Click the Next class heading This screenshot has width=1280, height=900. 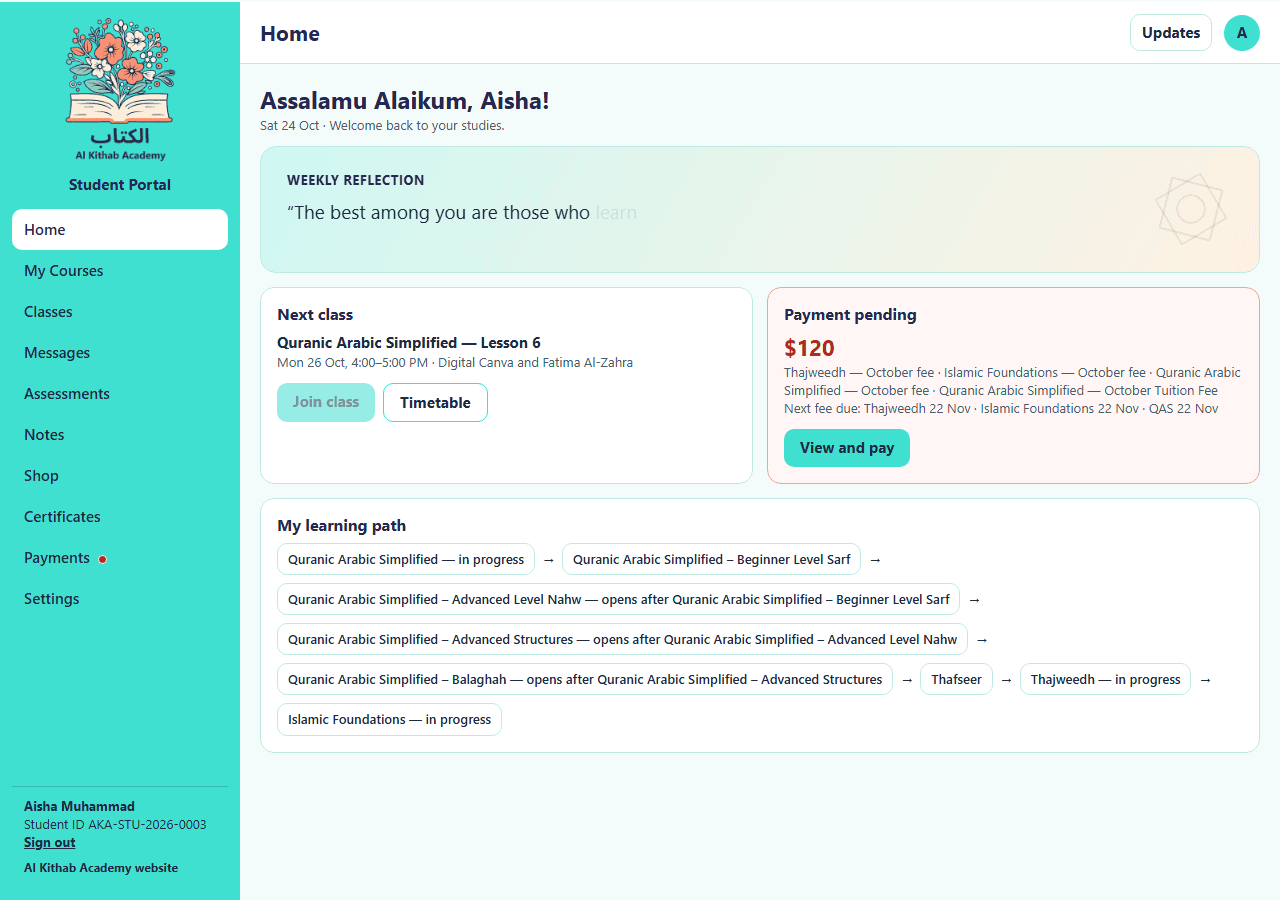point(315,315)
